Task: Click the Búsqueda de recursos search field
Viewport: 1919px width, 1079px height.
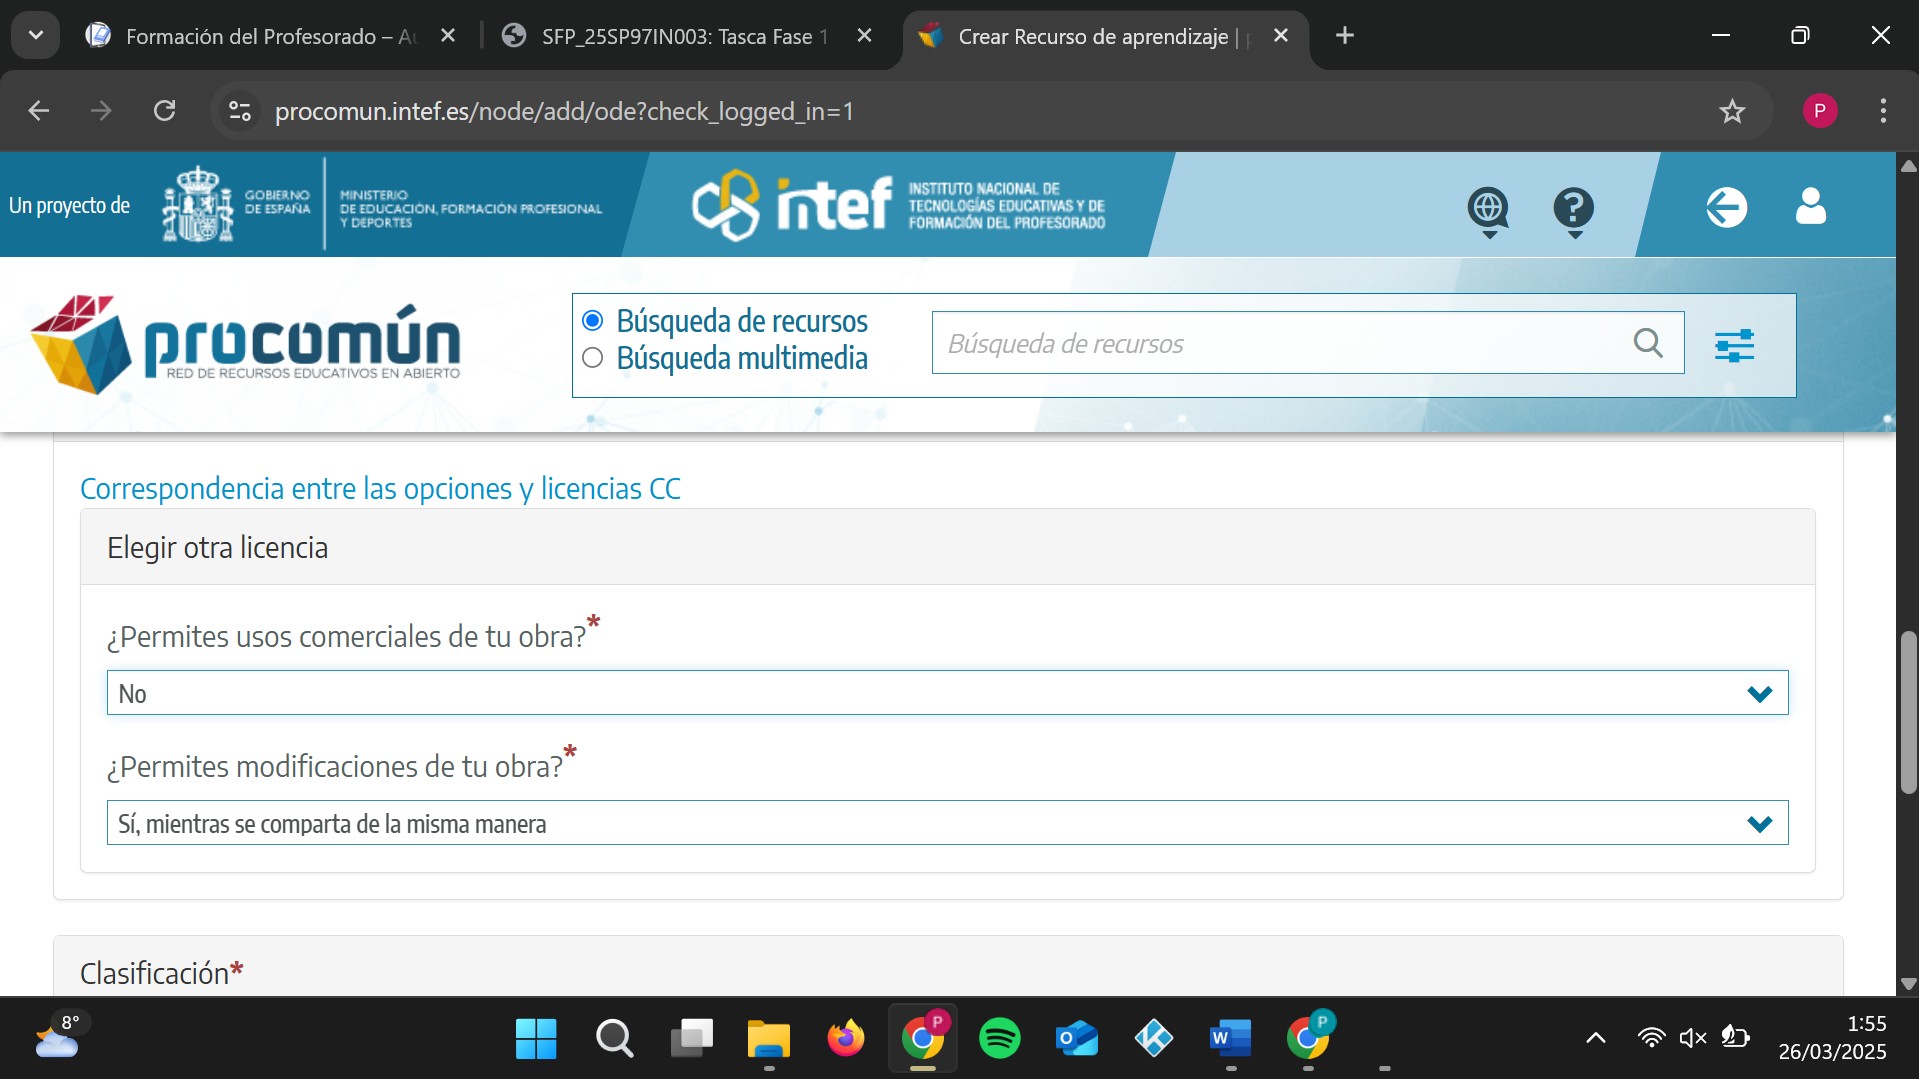Action: (1280, 343)
